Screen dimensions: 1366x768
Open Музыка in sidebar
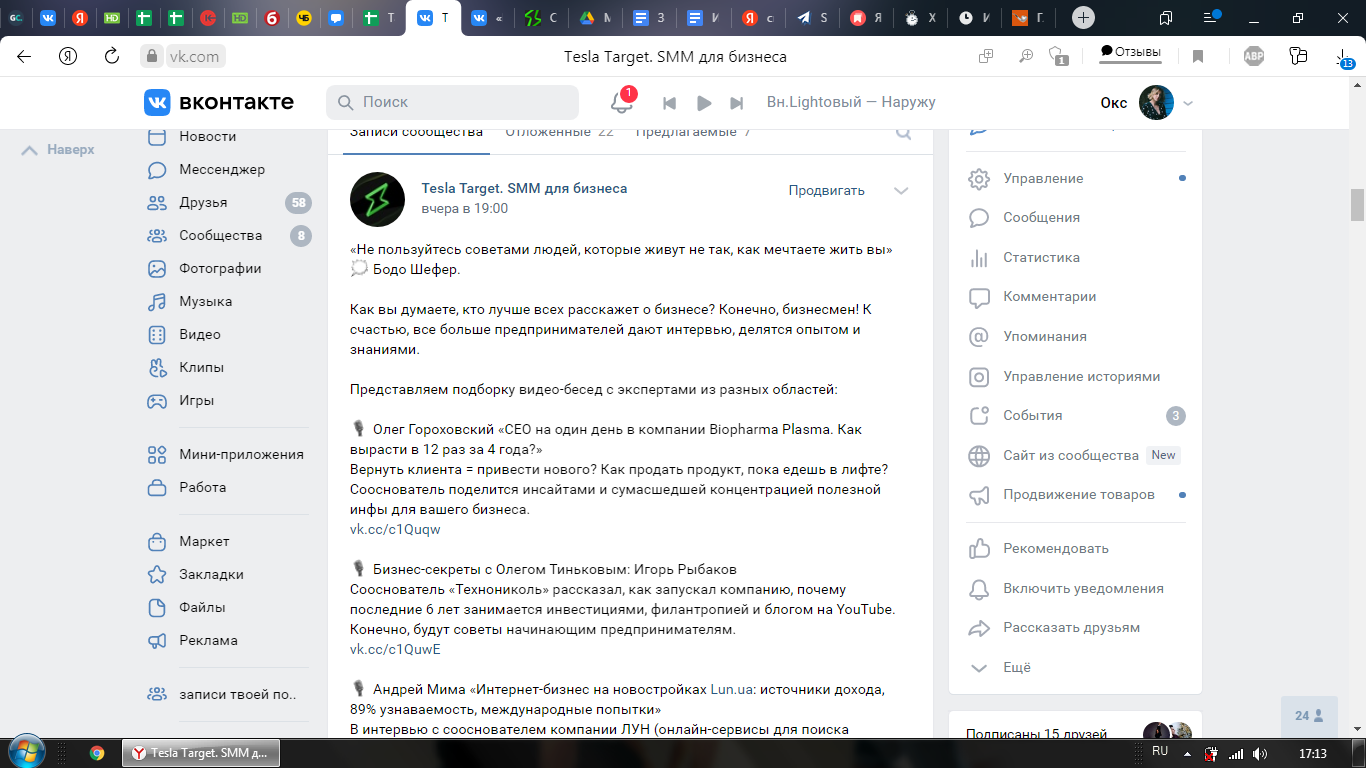pos(205,301)
